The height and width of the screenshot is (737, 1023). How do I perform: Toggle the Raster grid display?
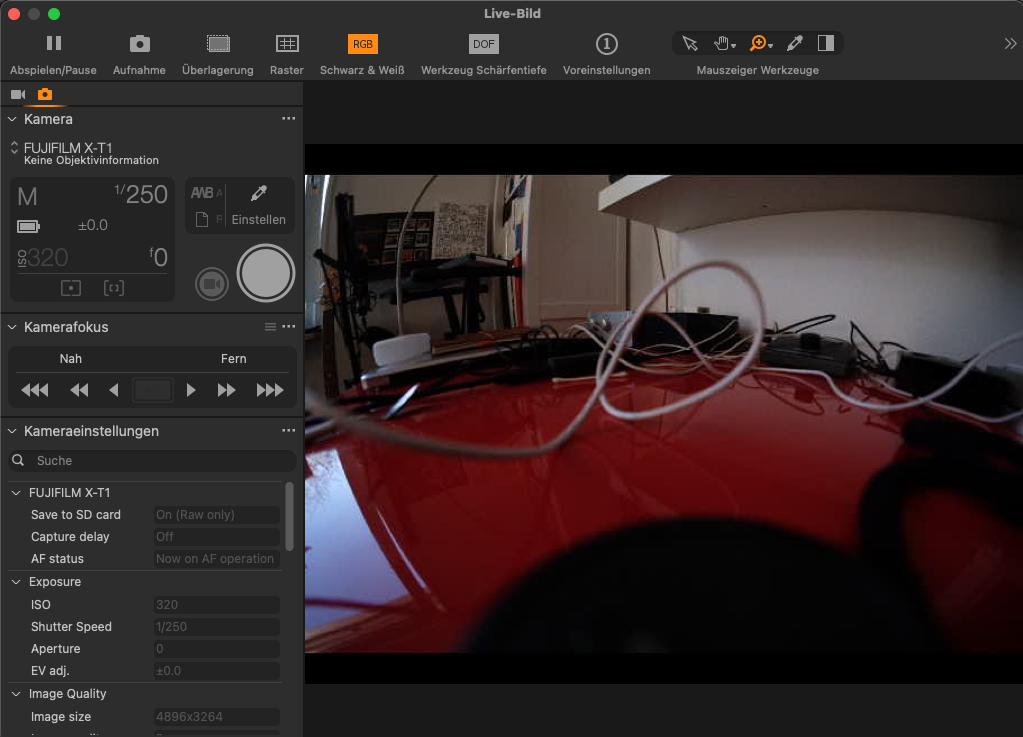tap(287, 44)
